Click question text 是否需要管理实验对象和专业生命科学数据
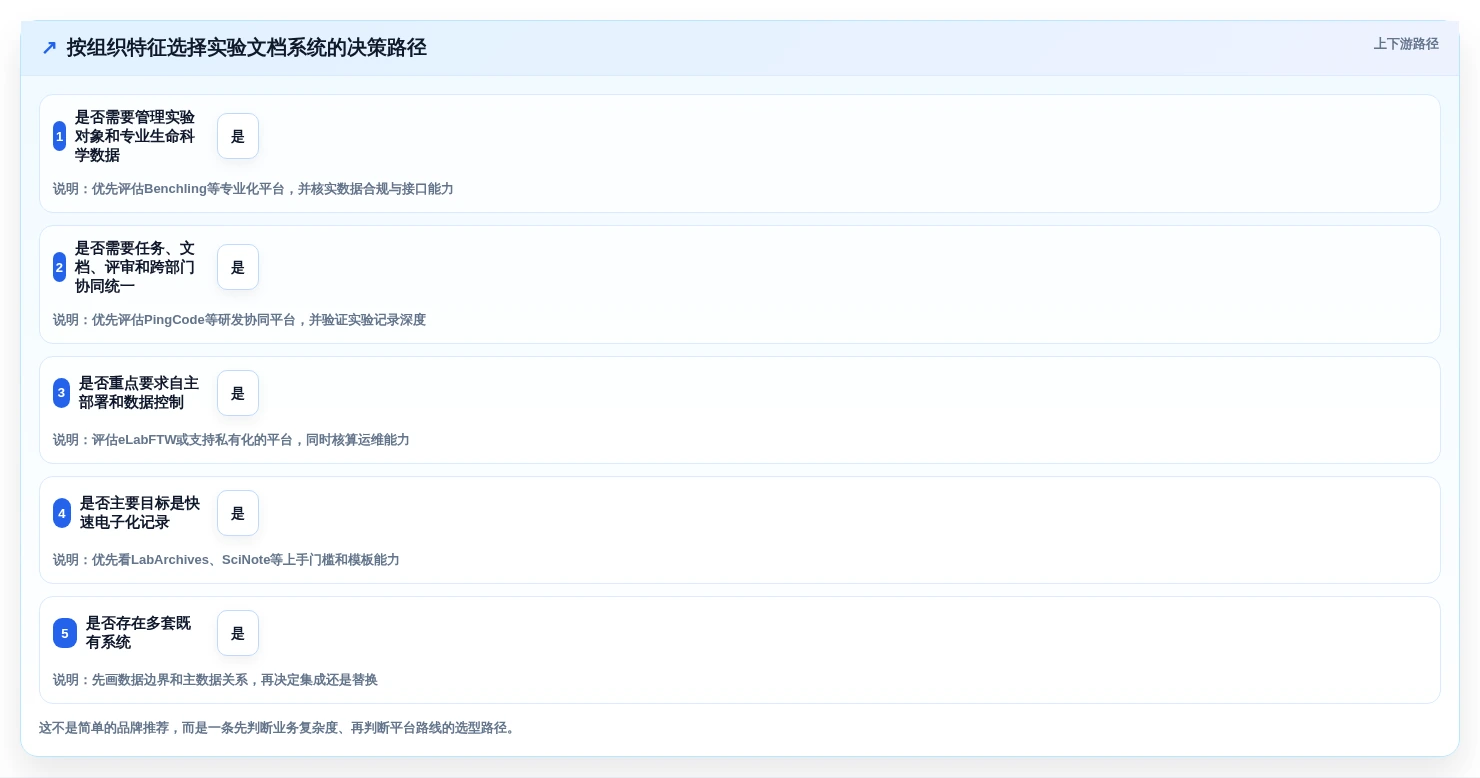1480x778 pixels. click(x=136, y=136)
